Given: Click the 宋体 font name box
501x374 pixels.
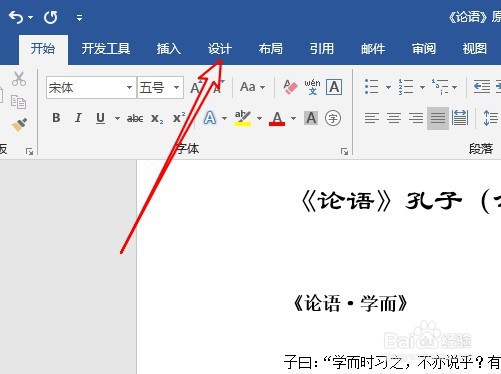Looking at the screenshot, I should click(x=86, y=88).
